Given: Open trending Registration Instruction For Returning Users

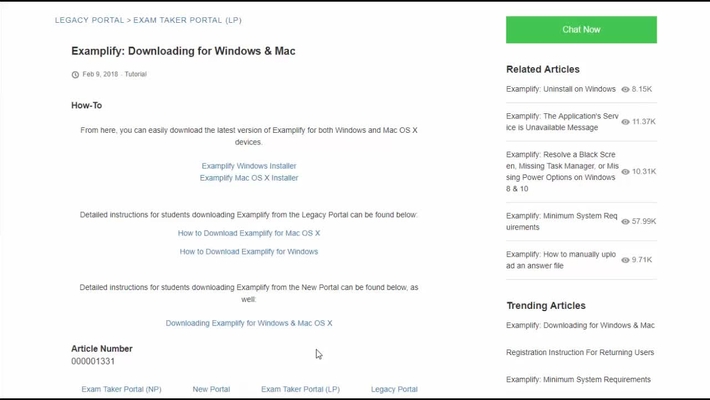Looking at the screenshot, I should coord(580,352).
